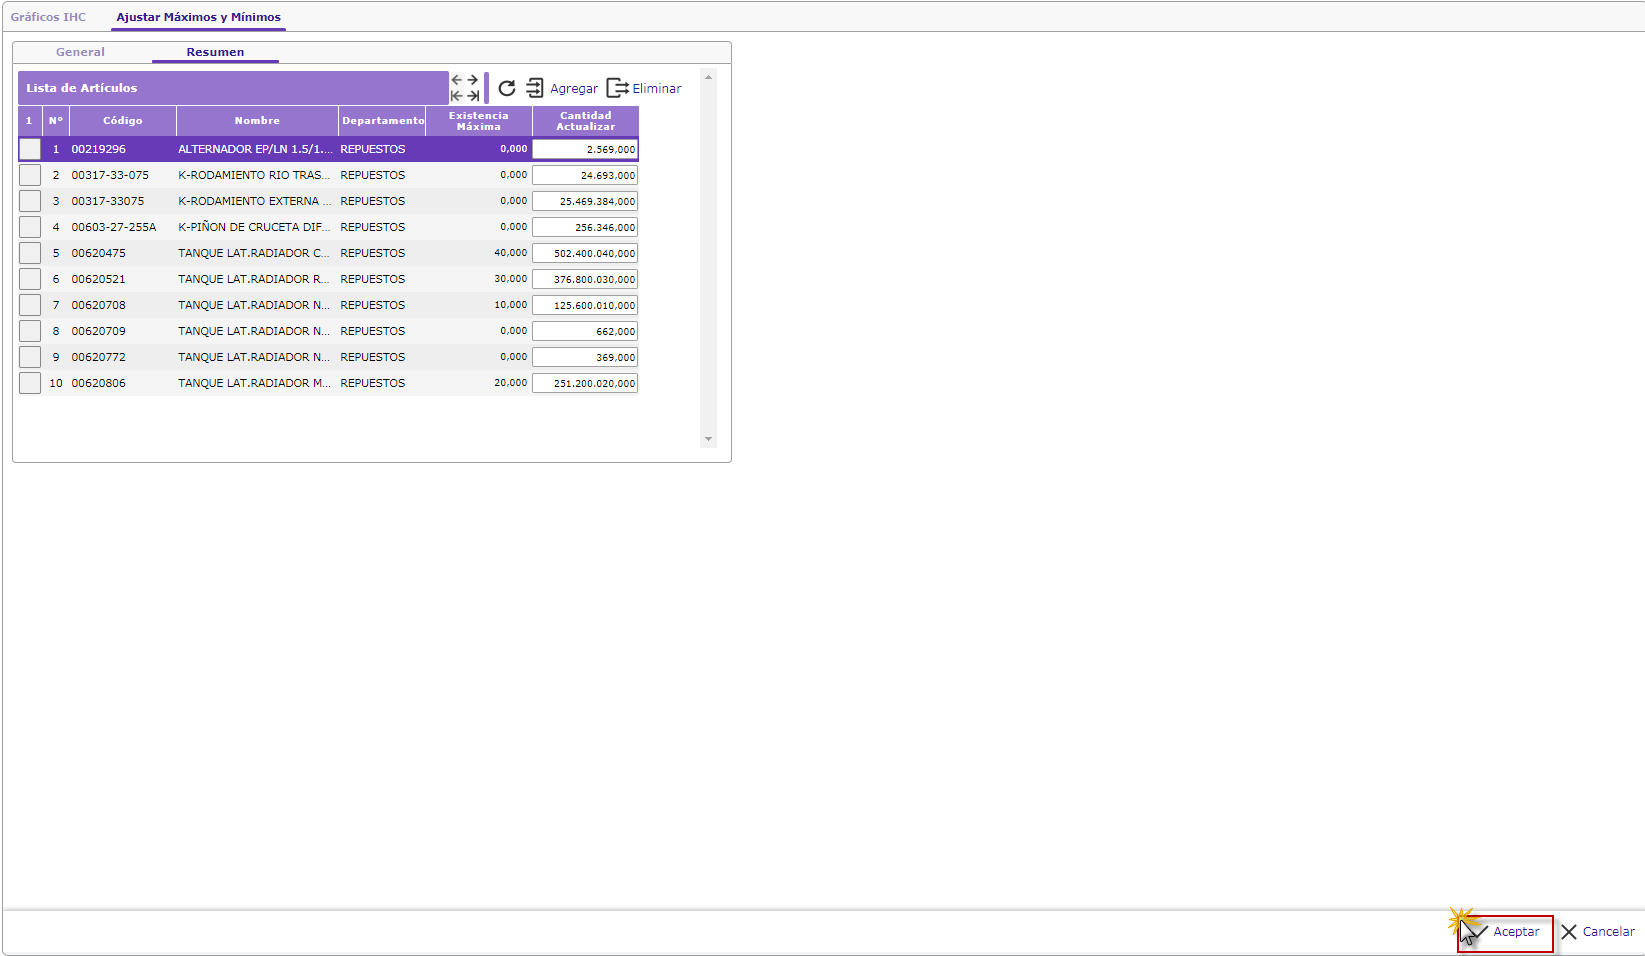Tick the checkbox for article 00620521

30,279
